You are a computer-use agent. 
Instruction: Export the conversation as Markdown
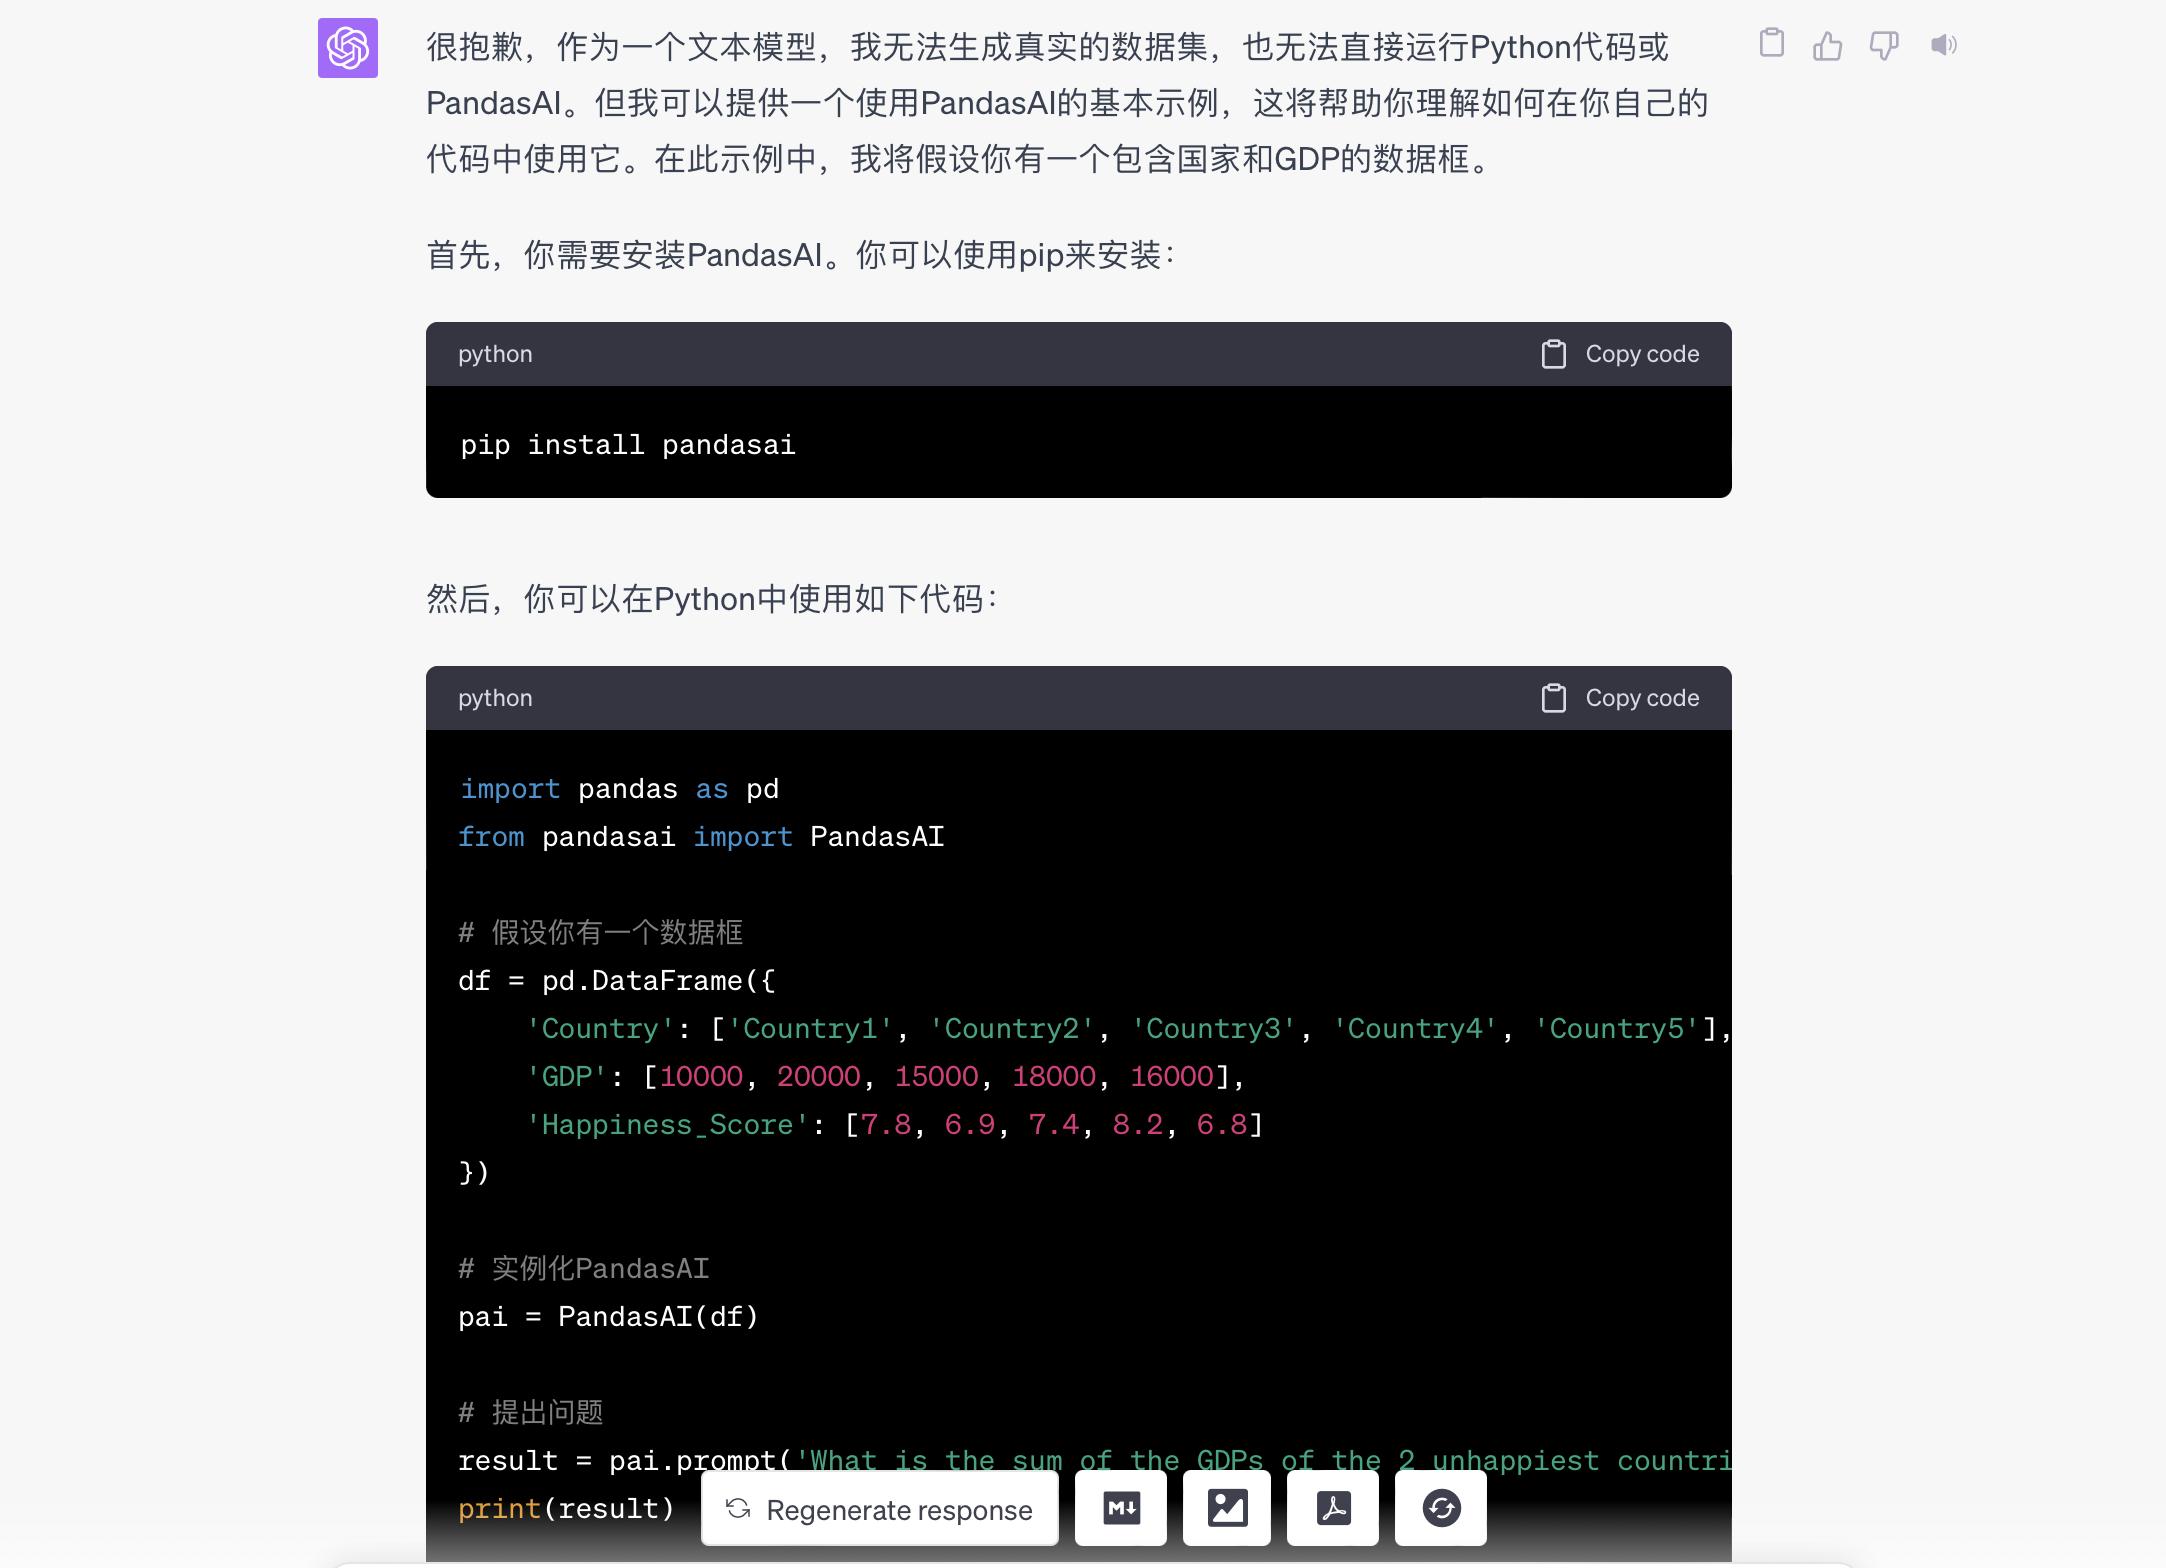(1121, 1508)
